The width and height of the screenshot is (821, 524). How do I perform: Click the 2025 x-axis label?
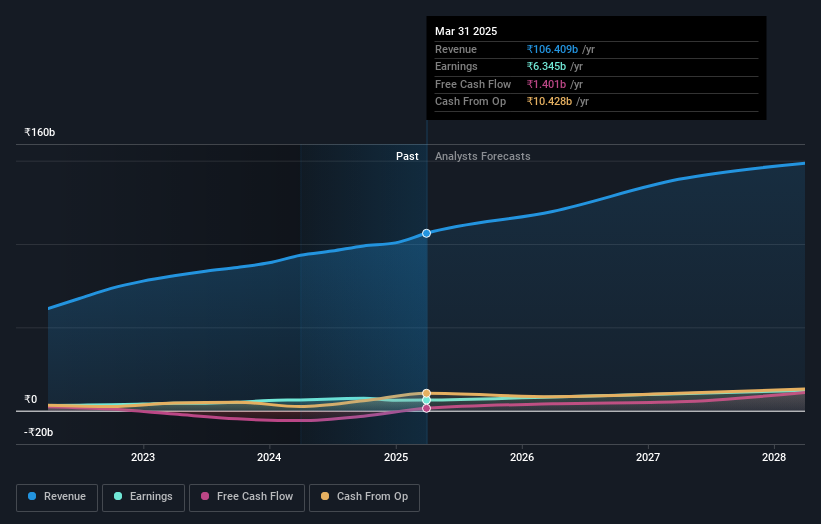(x=396, y=458)
